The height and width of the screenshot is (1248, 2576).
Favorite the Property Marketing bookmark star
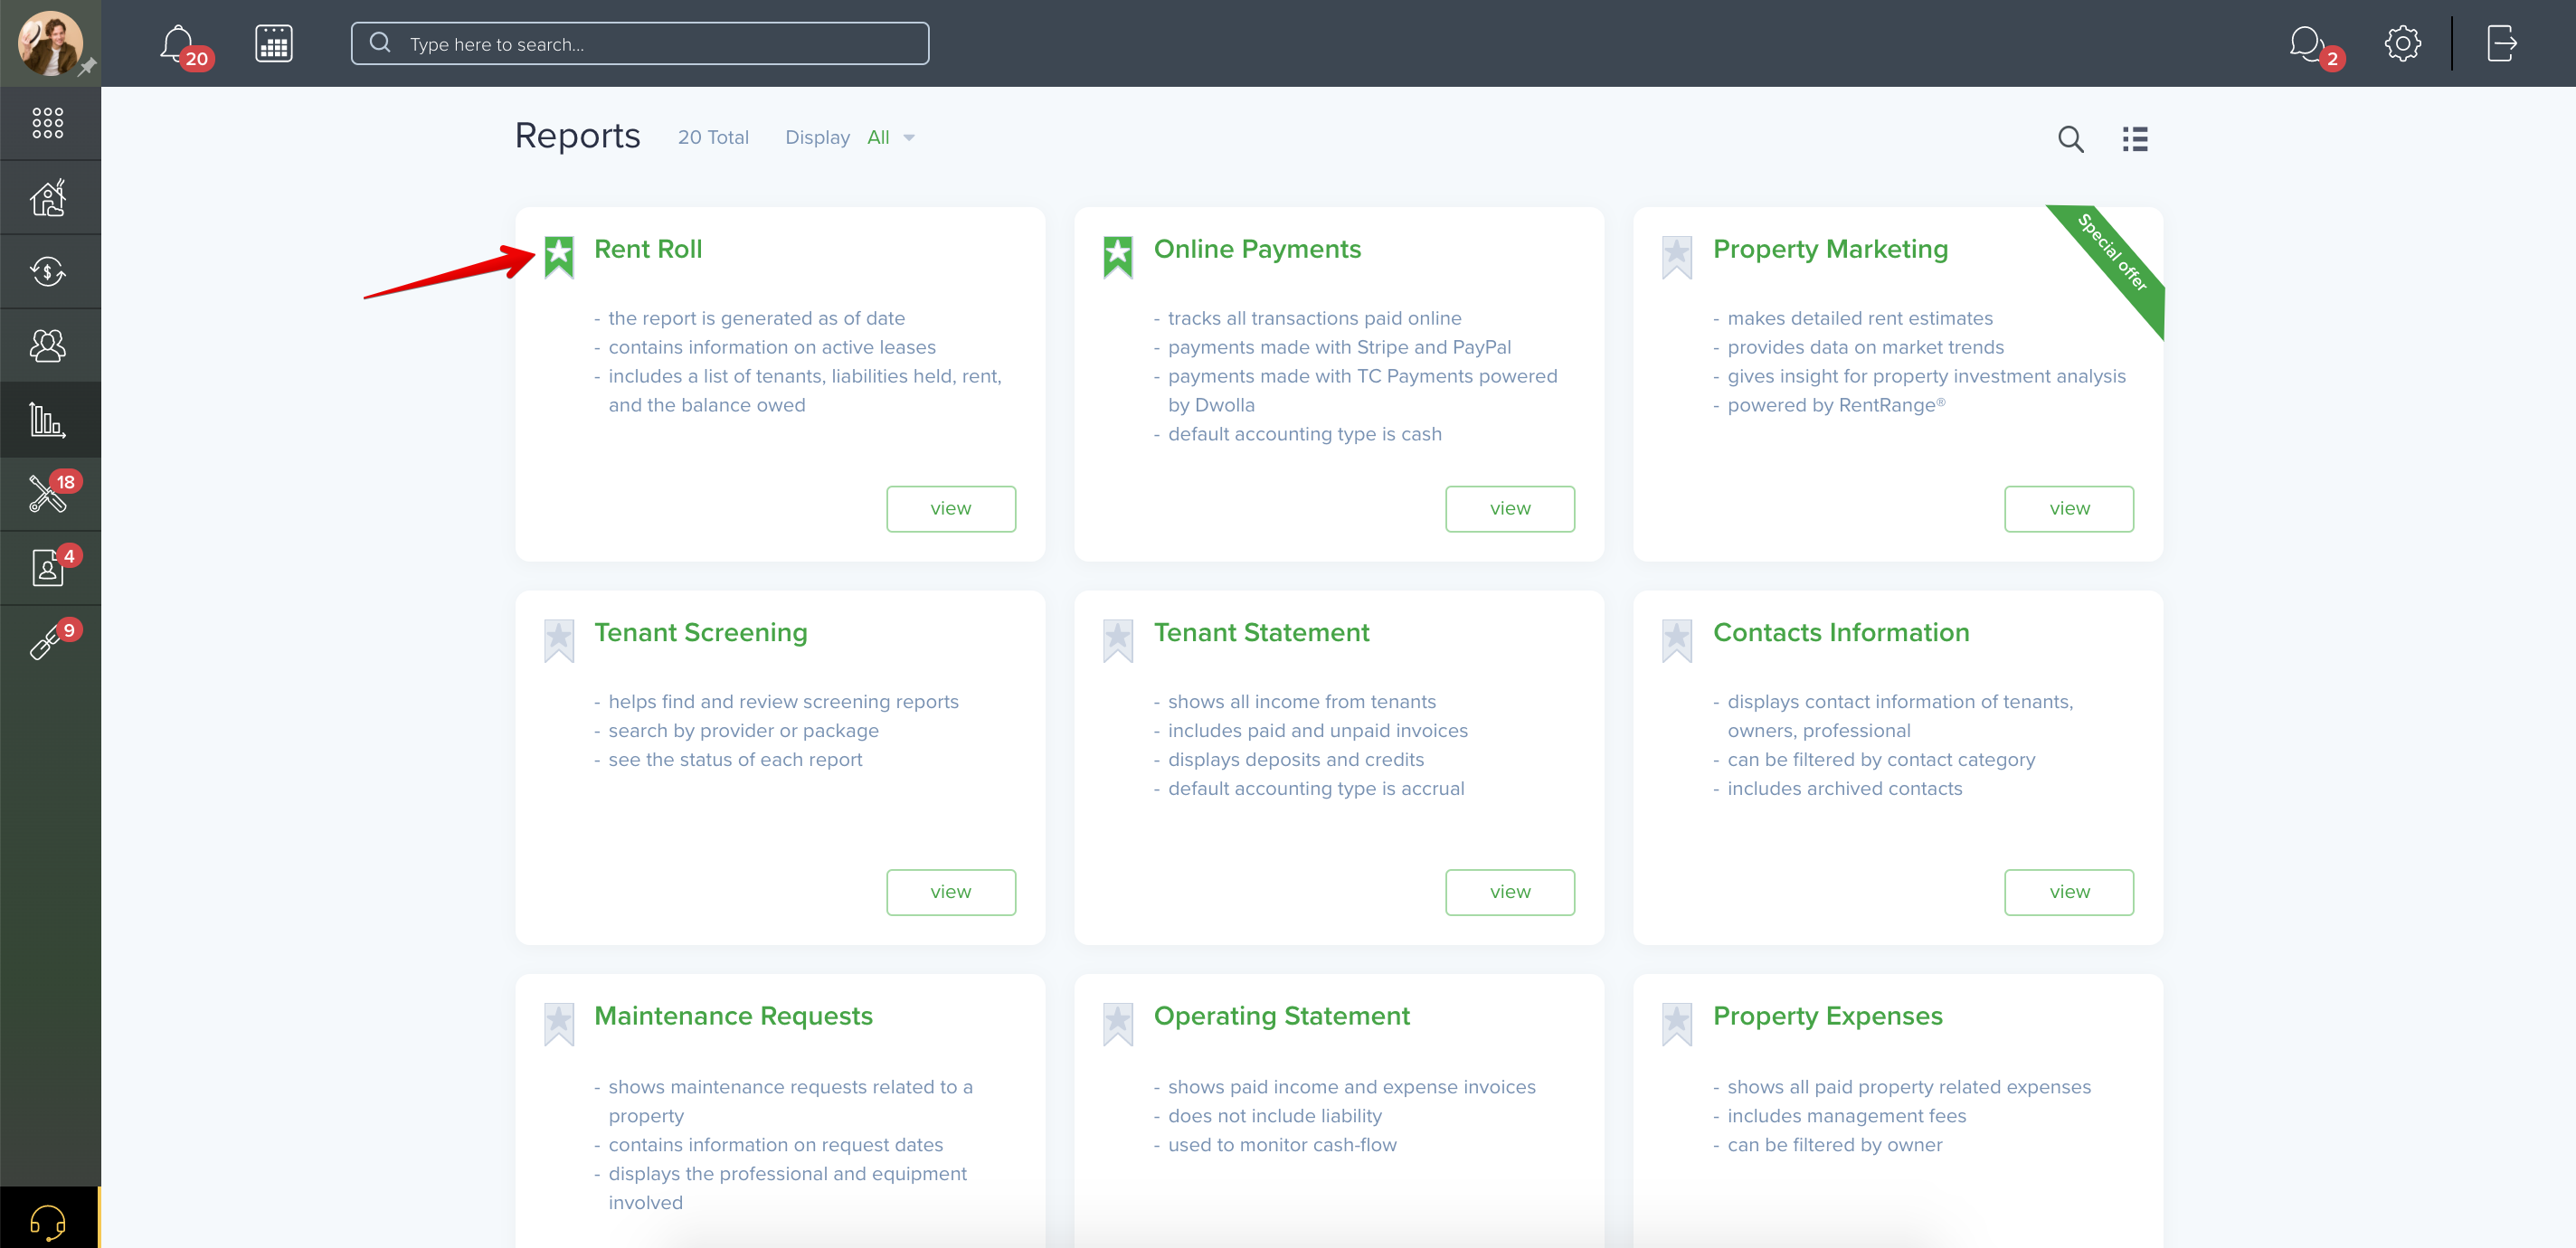[x=1677, y=257]
